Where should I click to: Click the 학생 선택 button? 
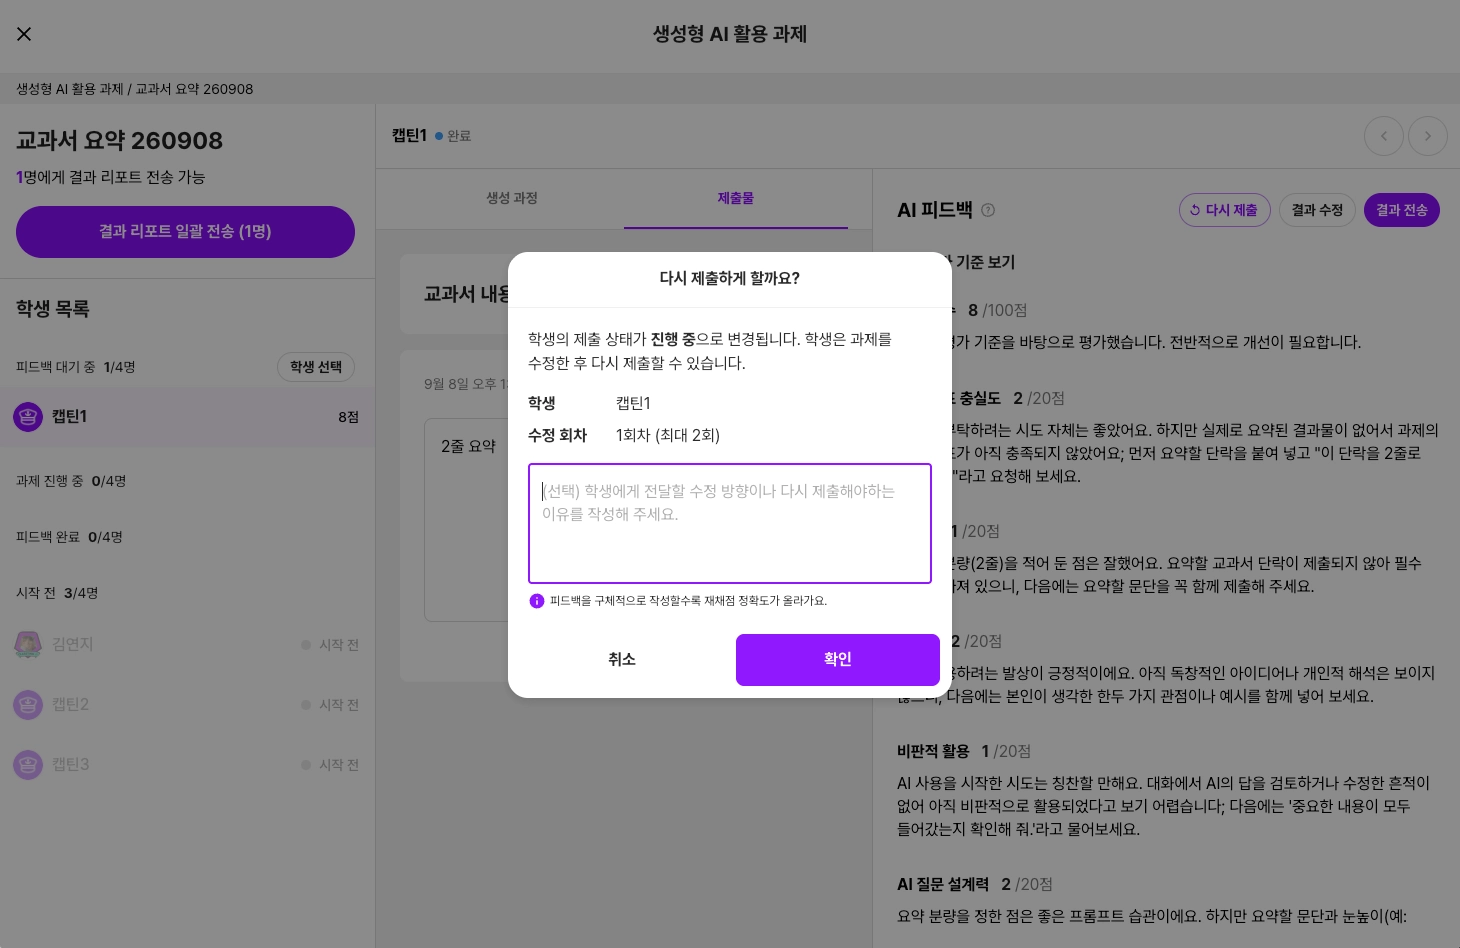pyautogui.click(x=316, y=367)
